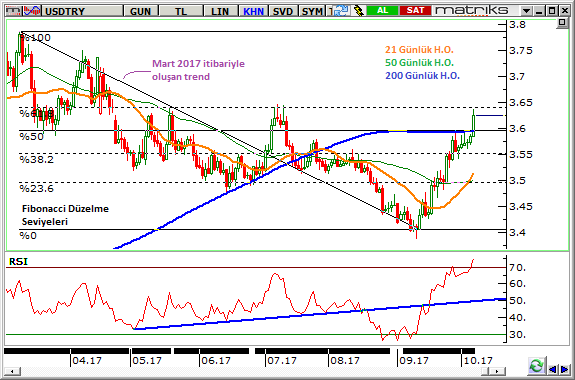
Task: Click the %23.6 Fibonacci level label
Action: [x=37, y=189]
